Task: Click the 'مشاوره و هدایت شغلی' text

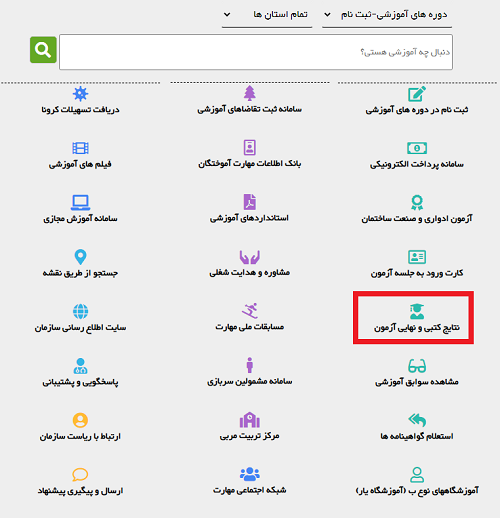Action: [x=250, y=272]
